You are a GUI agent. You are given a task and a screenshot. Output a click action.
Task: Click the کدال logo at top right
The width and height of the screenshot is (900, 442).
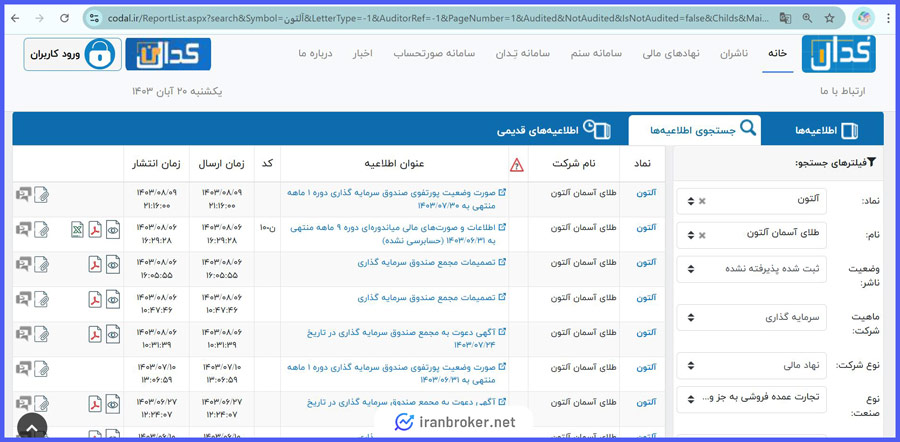pos(839,54)
